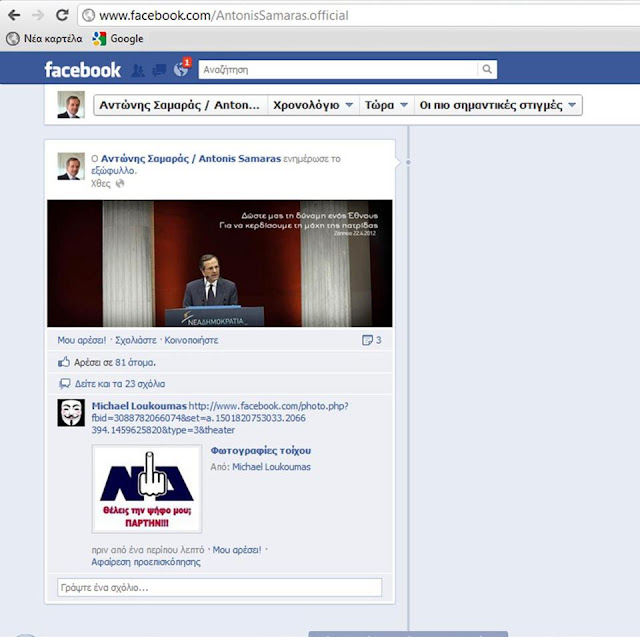Open the Φωτογραφίες τοίχου album link
The width and height of the screenshot is (640, 637).
(x=261, y=451)
